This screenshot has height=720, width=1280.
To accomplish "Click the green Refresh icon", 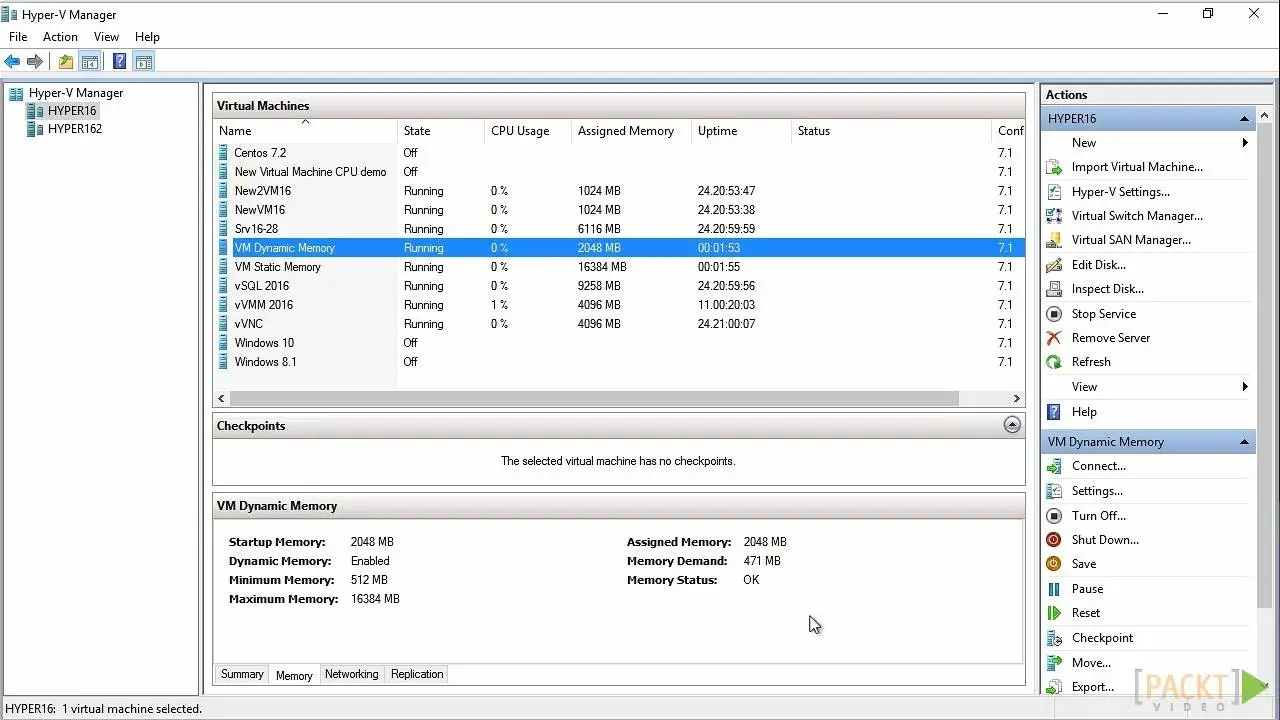I will coord(1053,362).
